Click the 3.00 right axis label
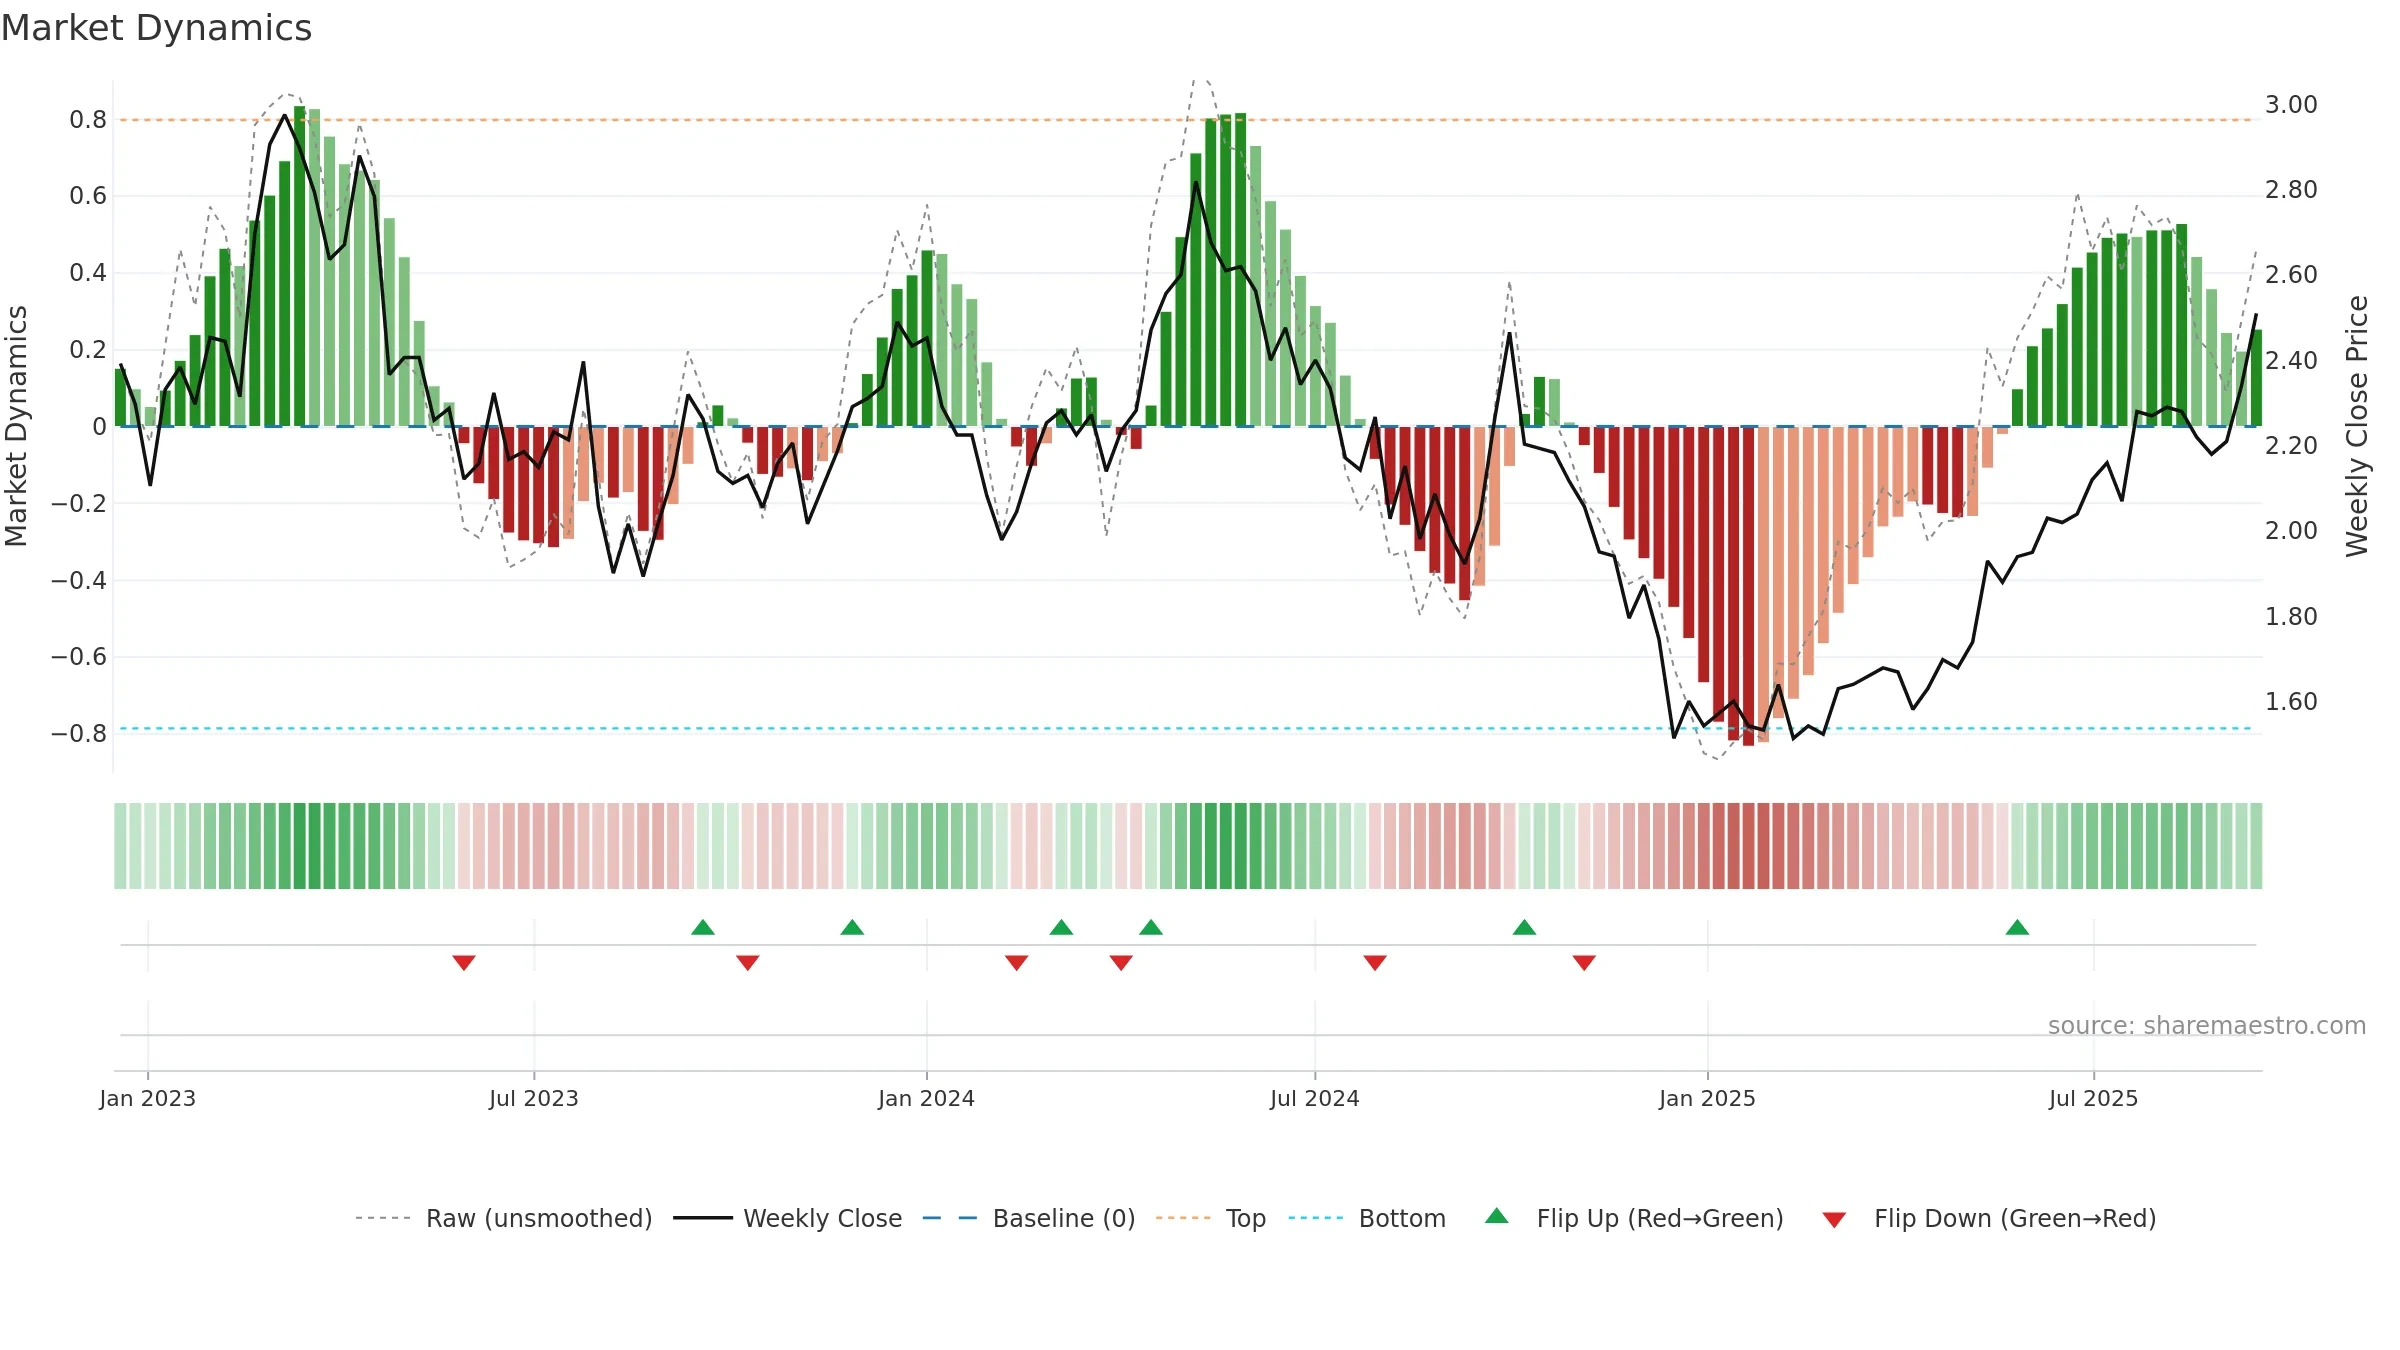This screenshot has width=2400, height=1350. 2291,105
